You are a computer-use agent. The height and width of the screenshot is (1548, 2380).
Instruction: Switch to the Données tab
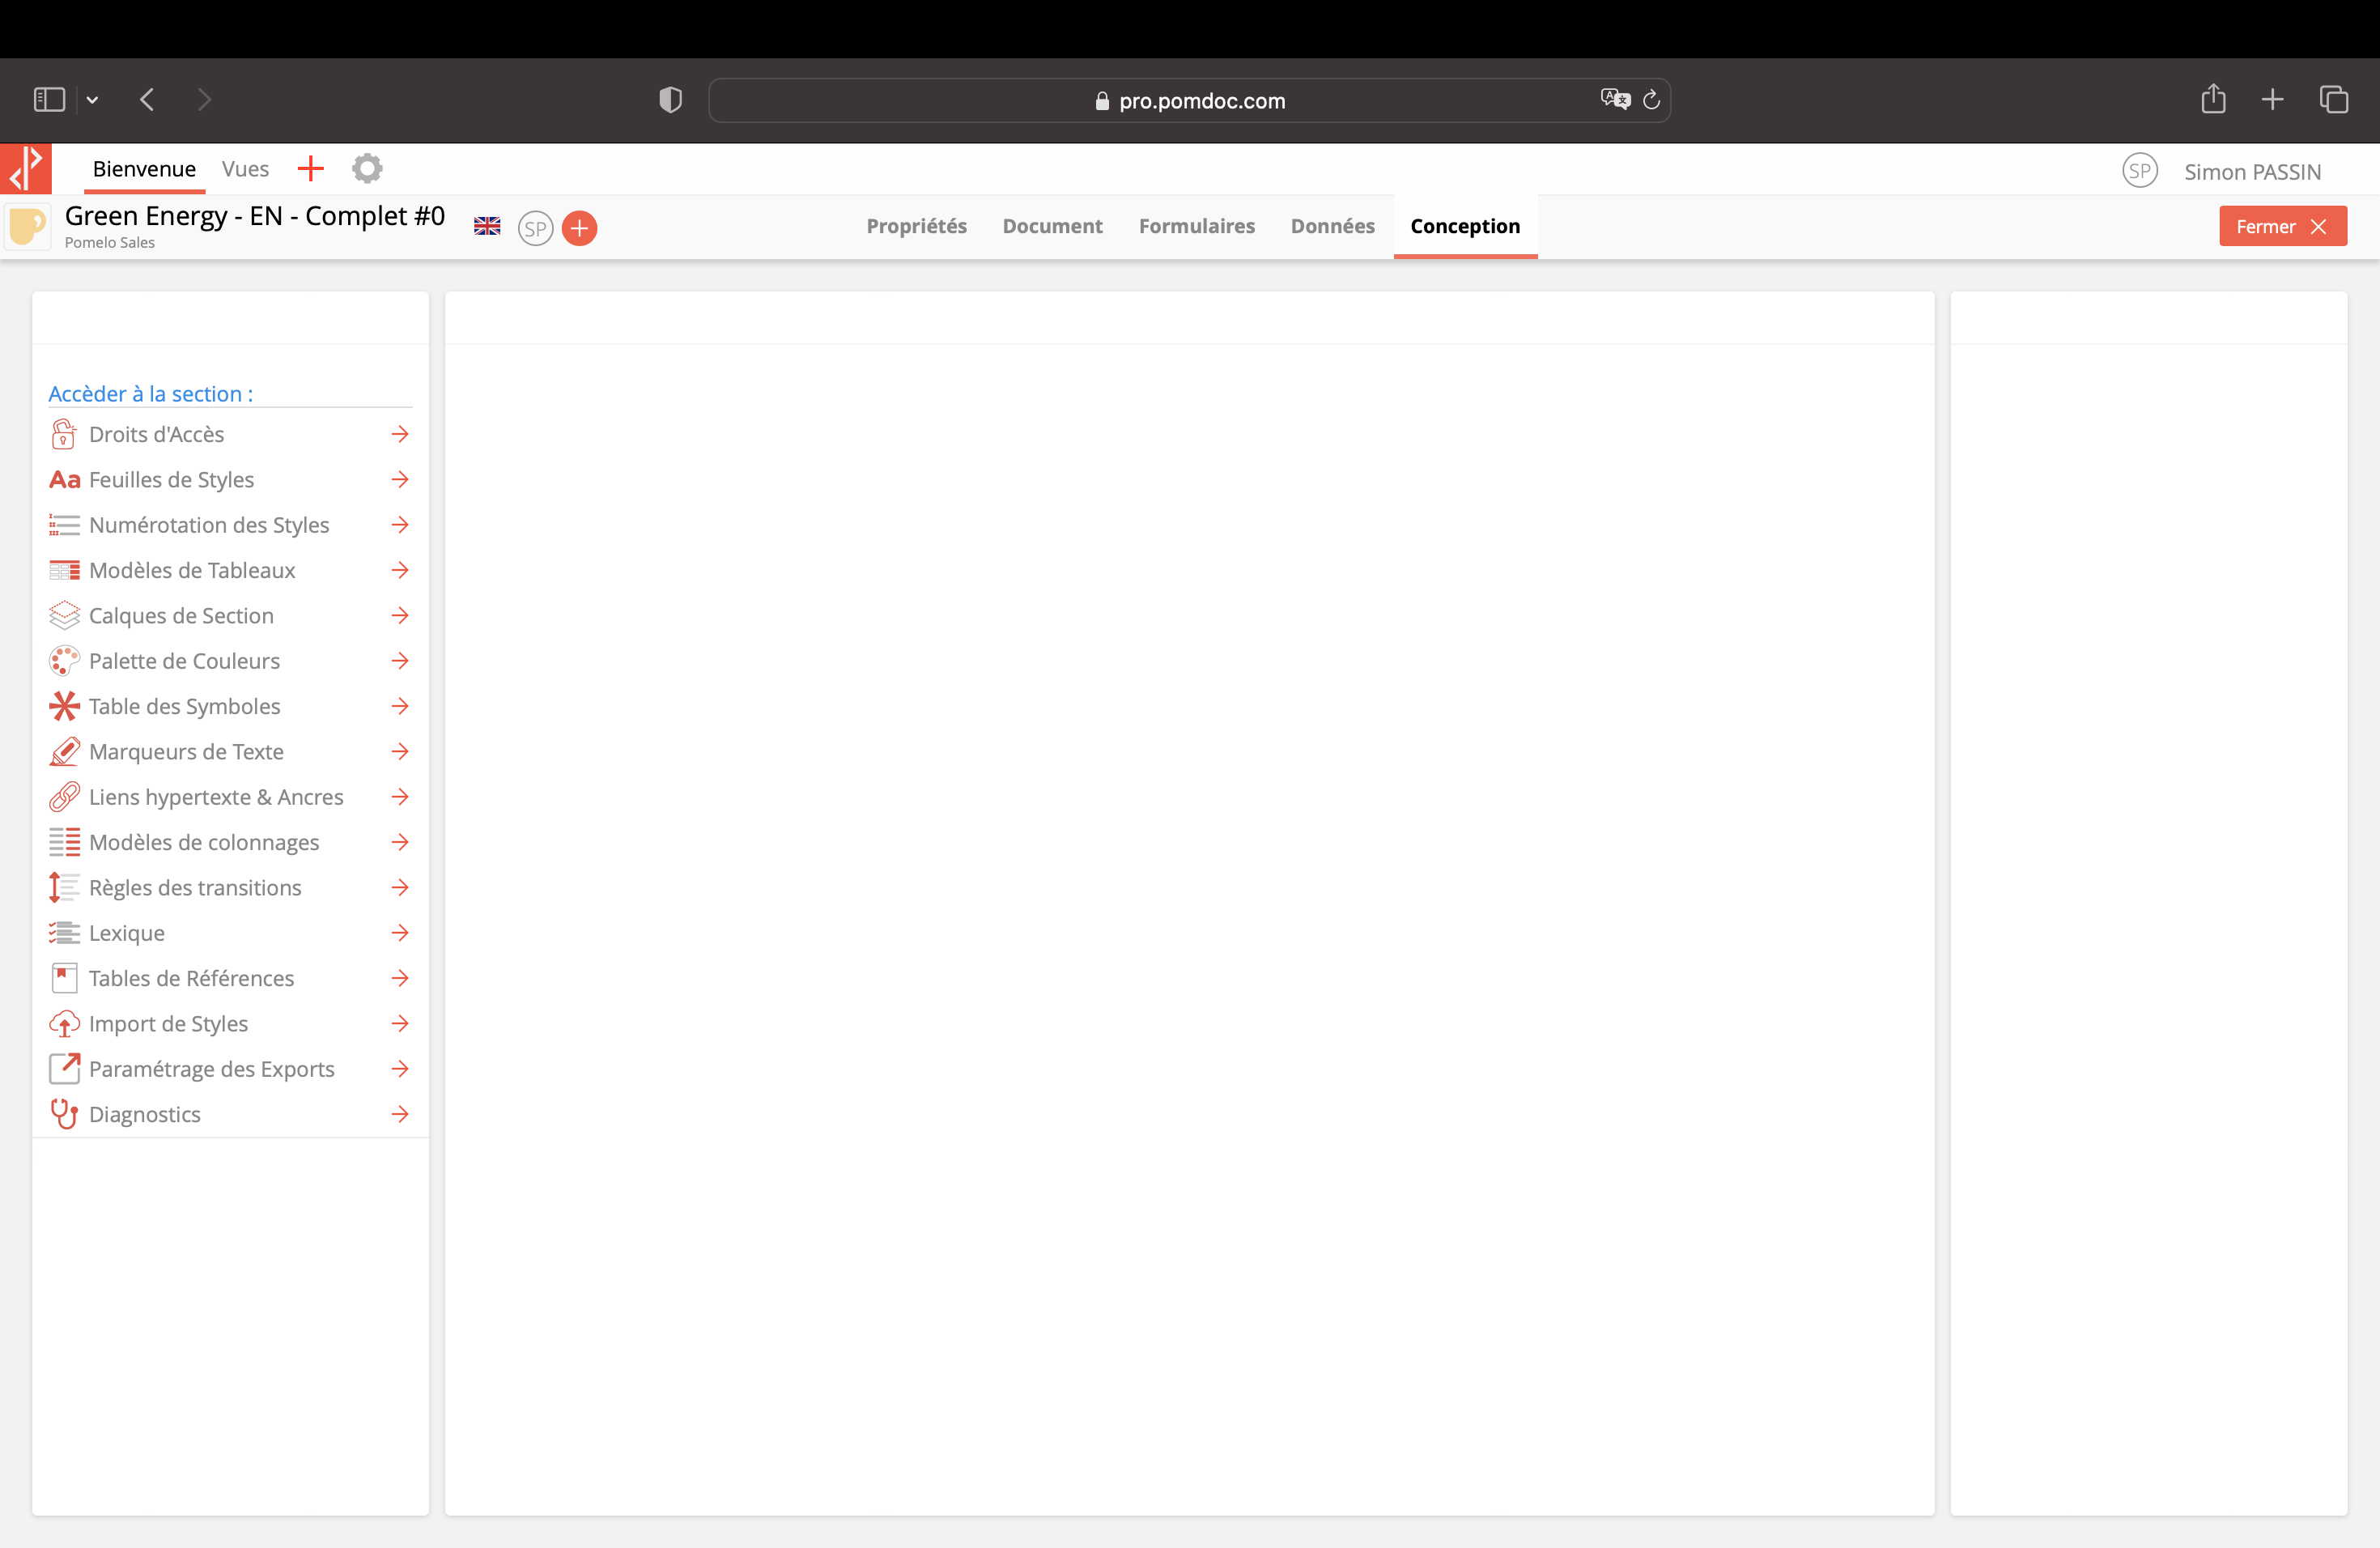1332,226
